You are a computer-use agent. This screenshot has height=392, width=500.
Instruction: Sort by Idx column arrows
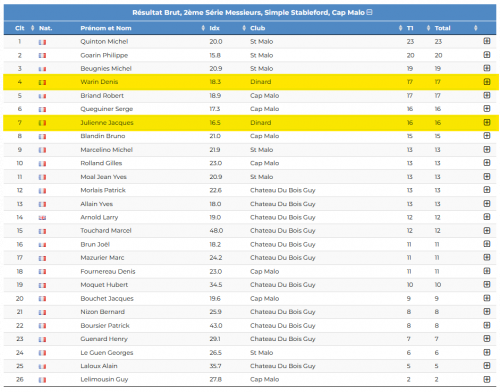pyautogui.click(x=244, y=28)
